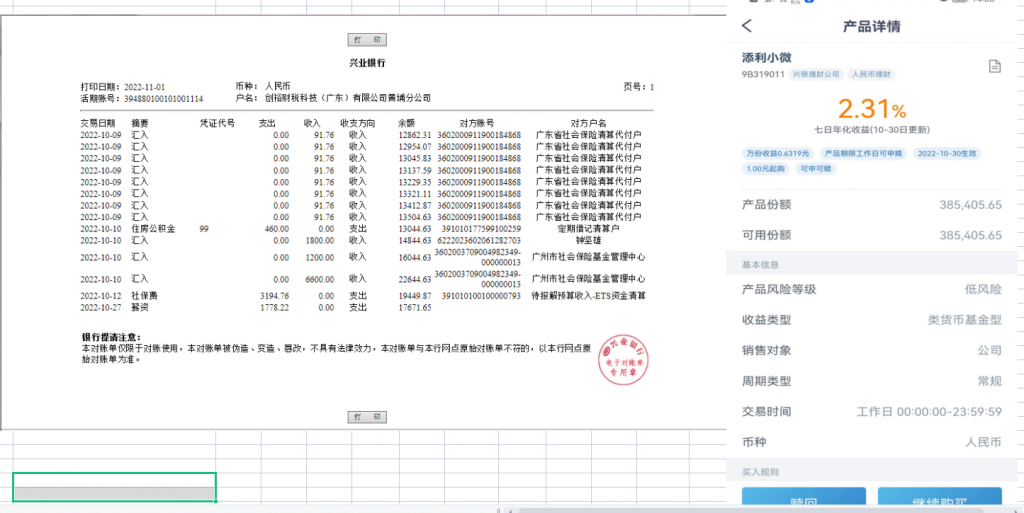Click the 低风险 risk level value
Viewport: 1024px width, 513px height.
[x=984, y=289]
